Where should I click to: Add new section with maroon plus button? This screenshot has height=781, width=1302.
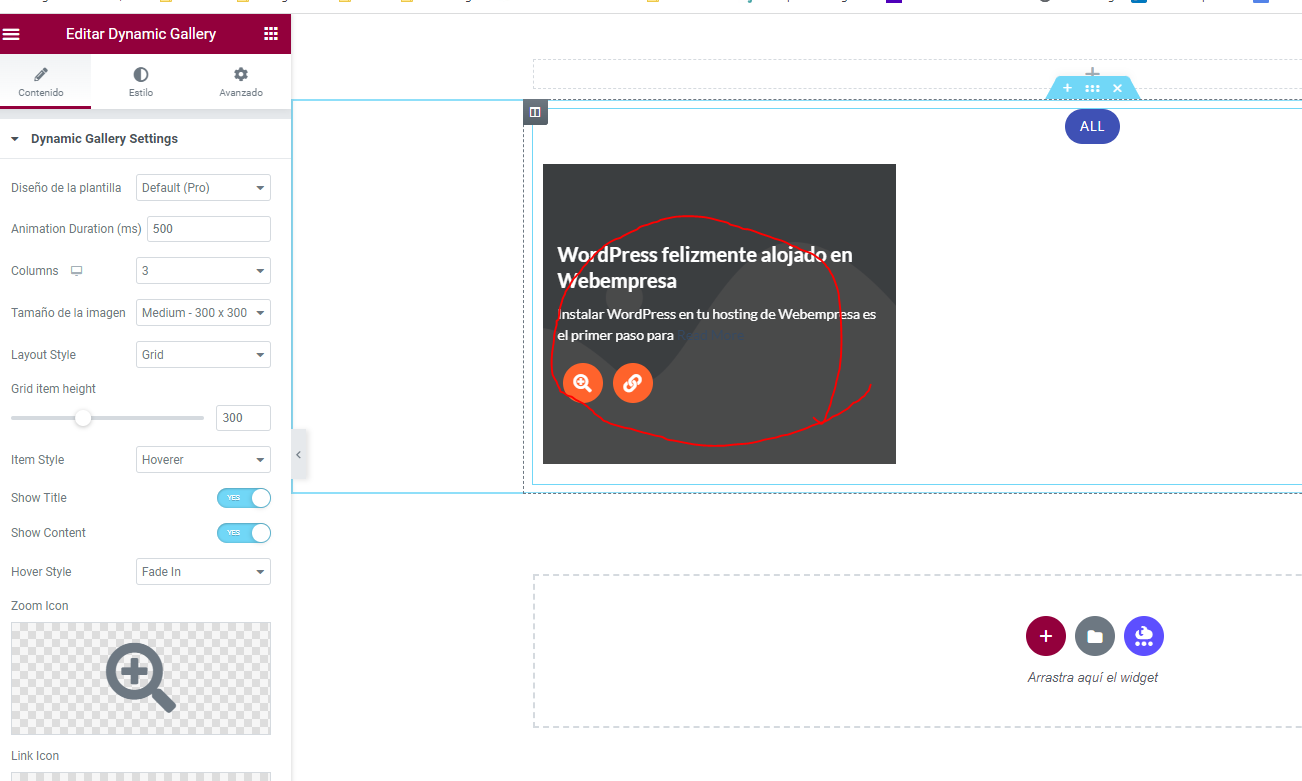click(x=1046, y=636)
